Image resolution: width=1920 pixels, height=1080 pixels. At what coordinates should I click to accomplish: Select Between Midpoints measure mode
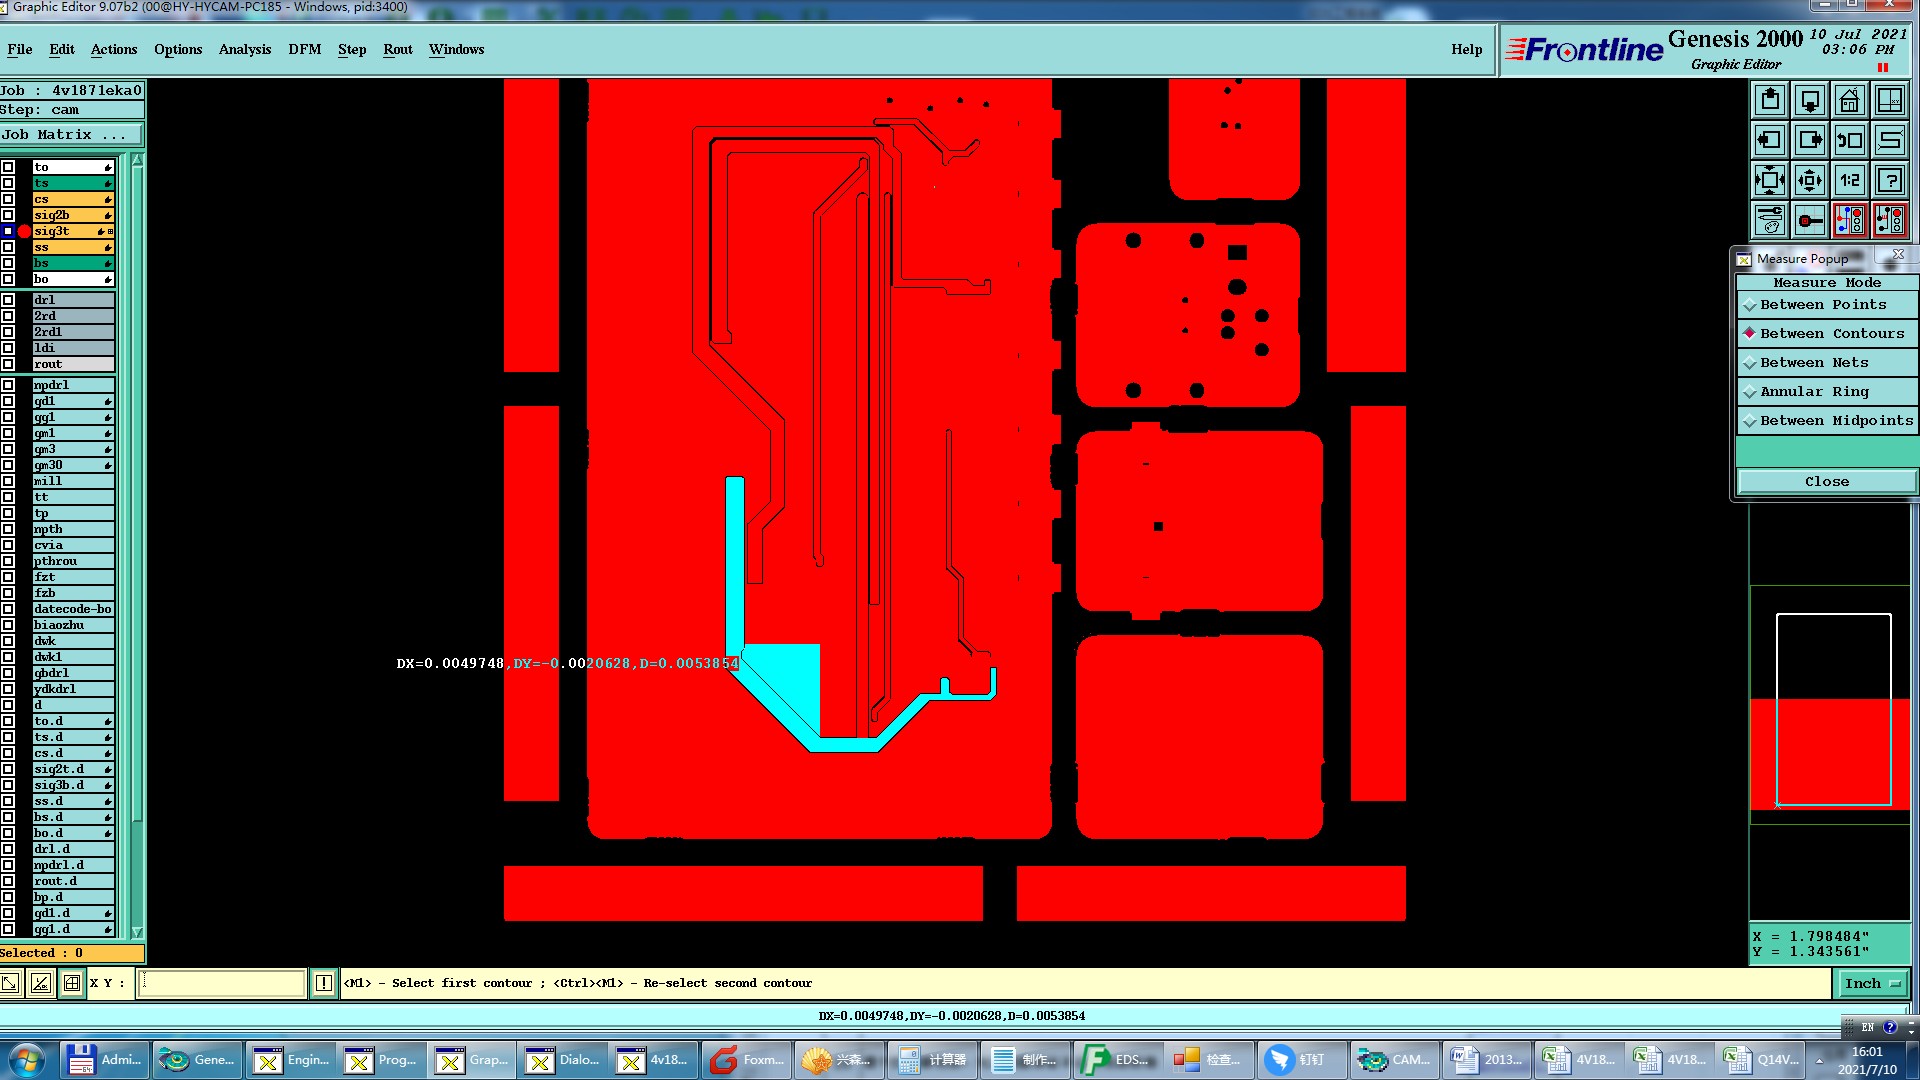pos(1826,421)
